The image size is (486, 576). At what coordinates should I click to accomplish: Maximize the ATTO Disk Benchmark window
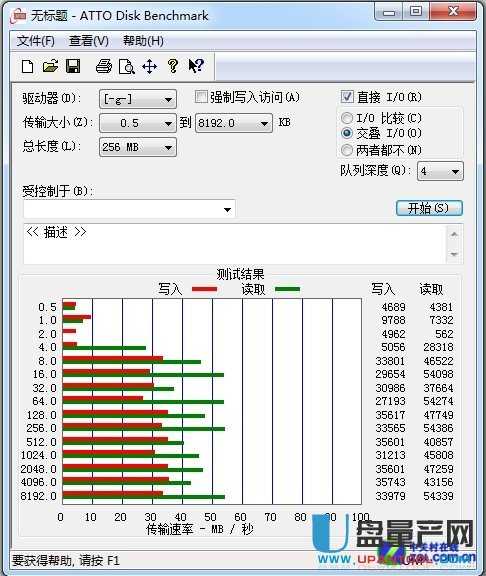[x=416, y=11]
